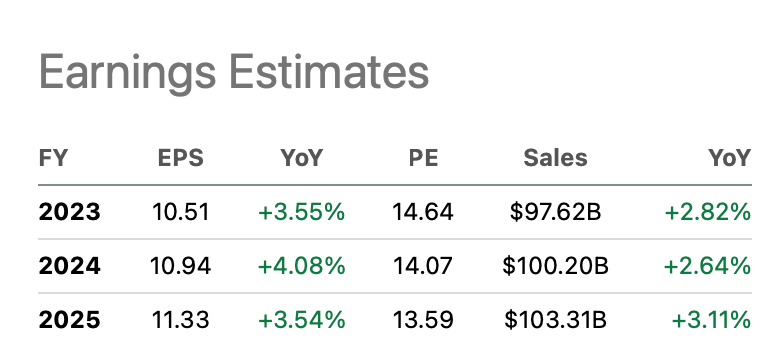Click the $97.62B sales figure

coord(555,212)
